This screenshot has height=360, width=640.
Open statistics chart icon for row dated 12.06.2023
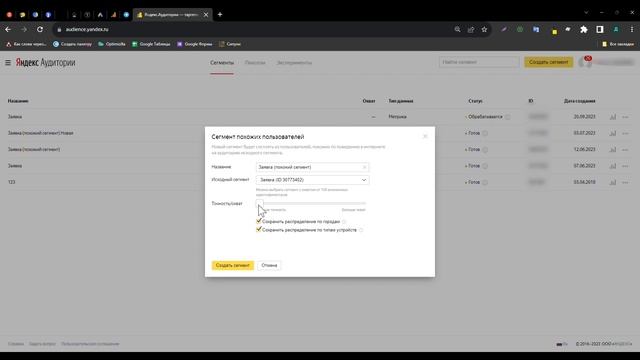point(613,149)
